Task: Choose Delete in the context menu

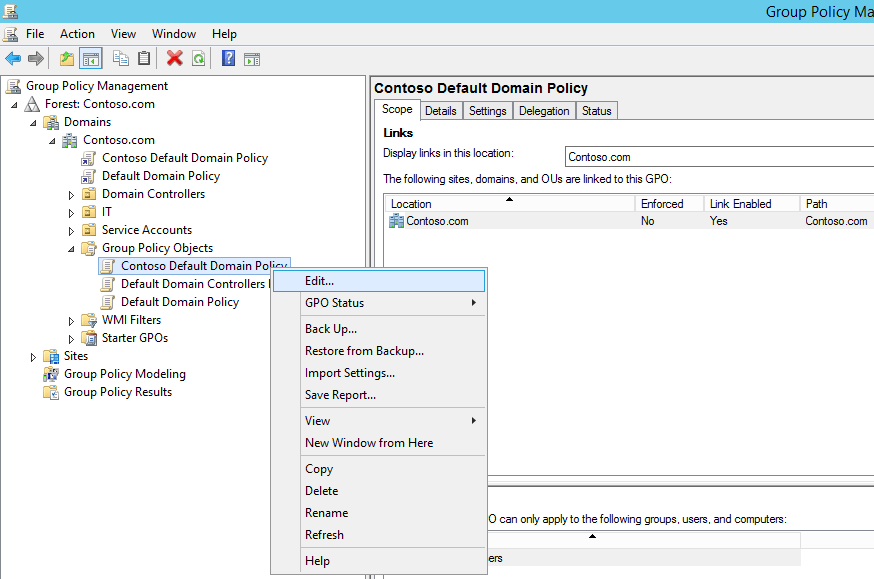Action: point(379,491)
